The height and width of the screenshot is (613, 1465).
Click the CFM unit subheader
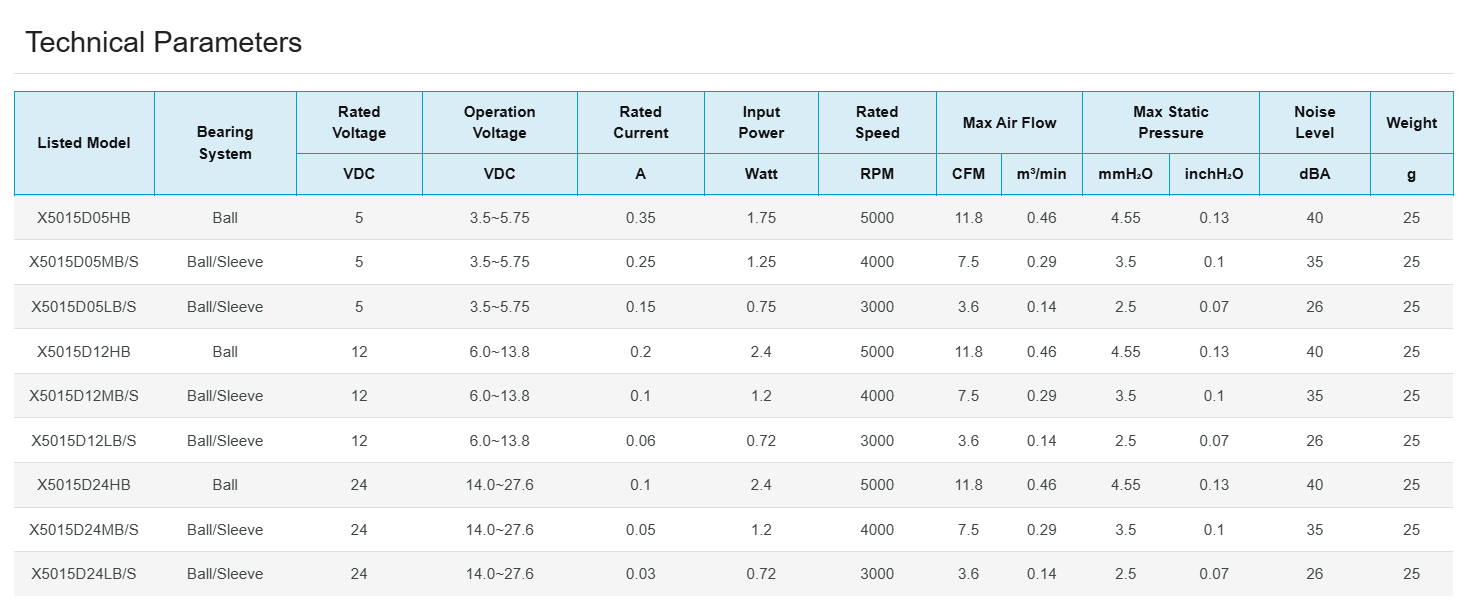coord(968,174)
